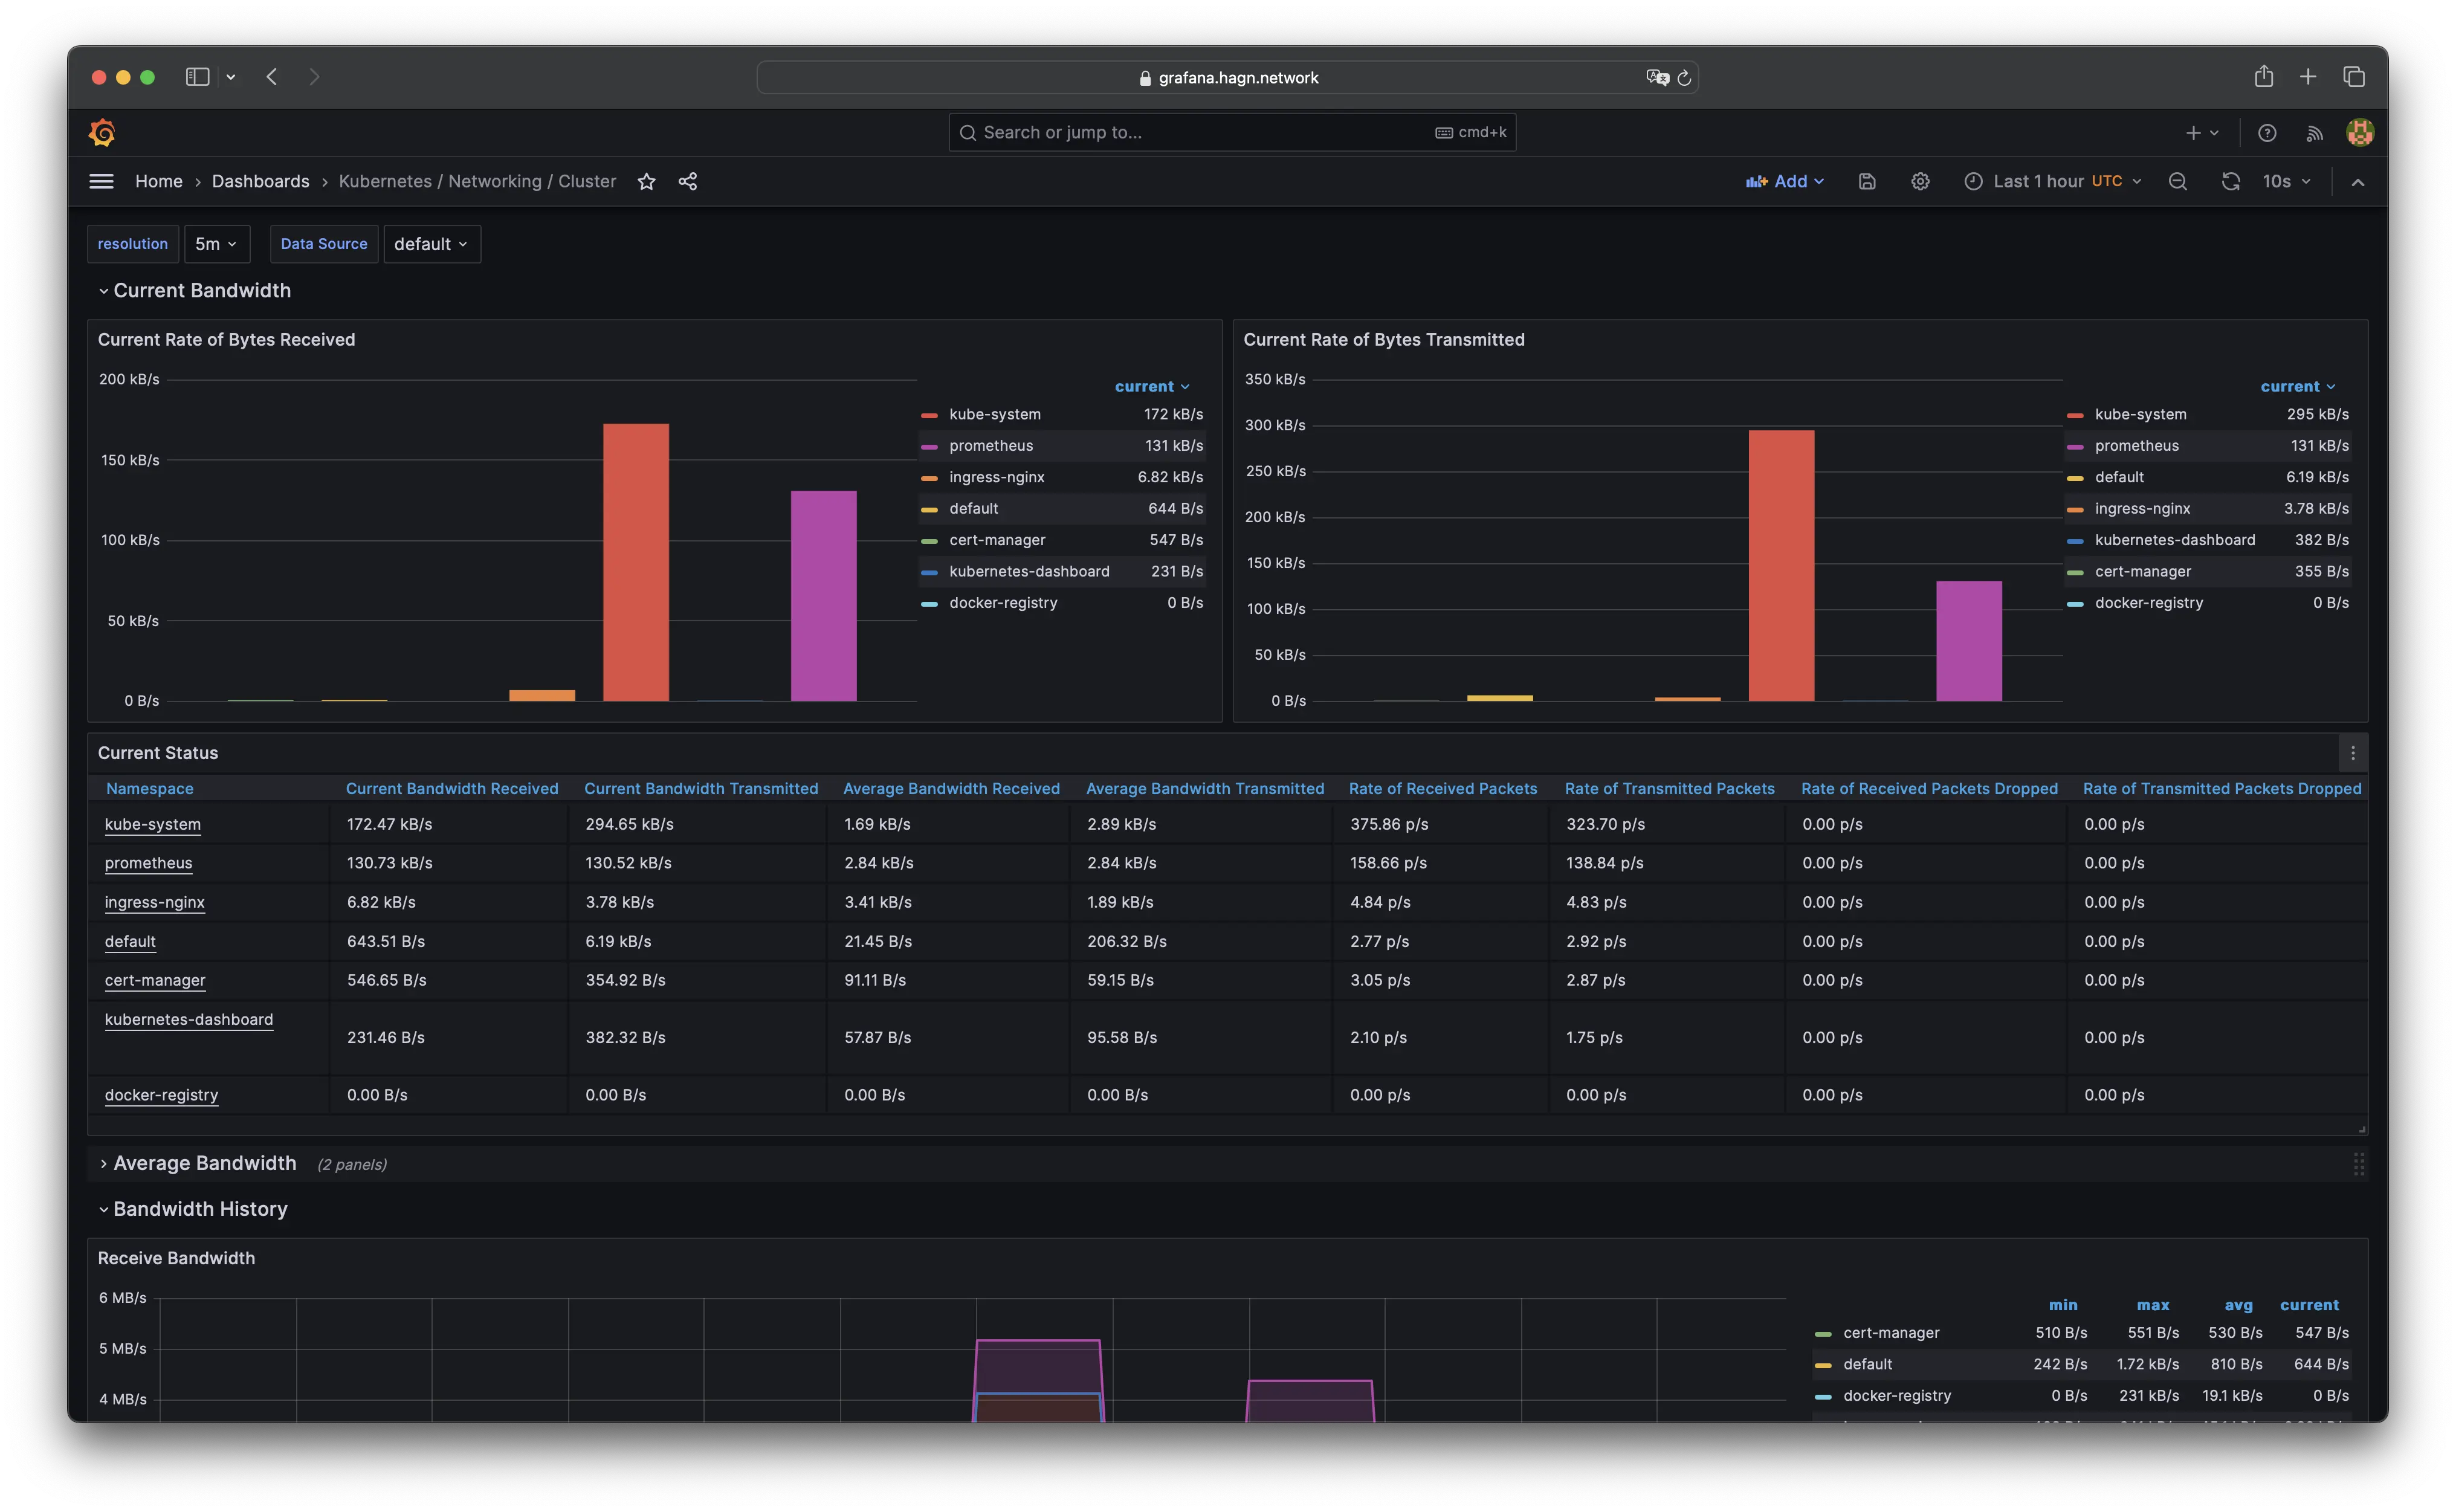The height and width of the screenshot is (1512, 2456).
Task: Sort by Current Bandwidth Received column header
Action: tap(451, 788)
